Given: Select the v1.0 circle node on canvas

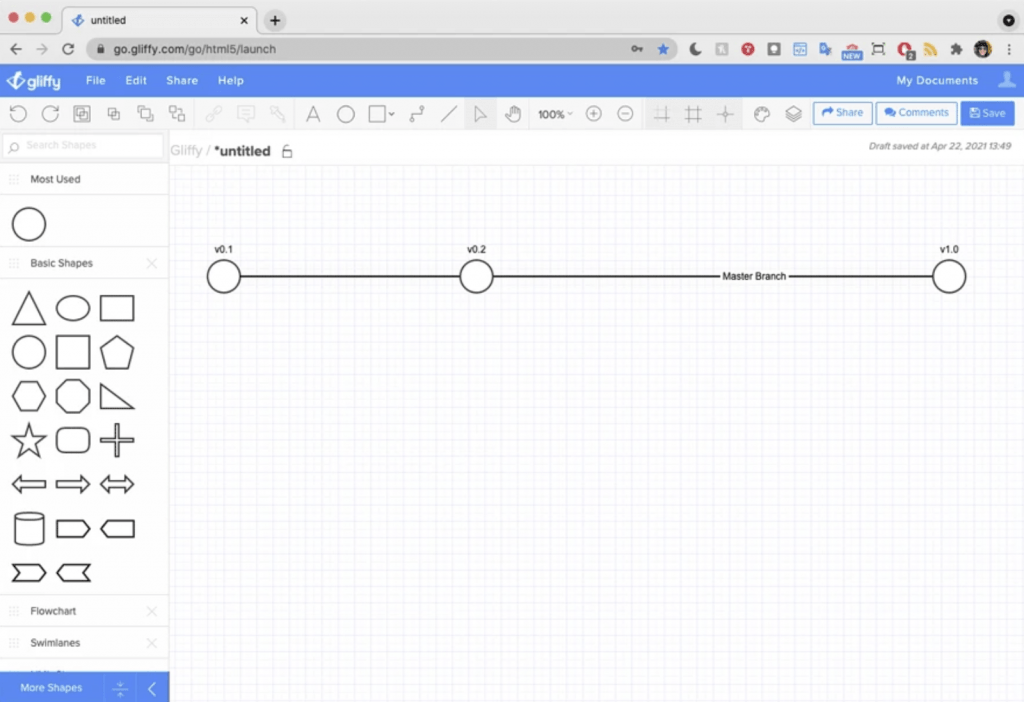Looking at the screenshot, I should click(x=949, y=276).
